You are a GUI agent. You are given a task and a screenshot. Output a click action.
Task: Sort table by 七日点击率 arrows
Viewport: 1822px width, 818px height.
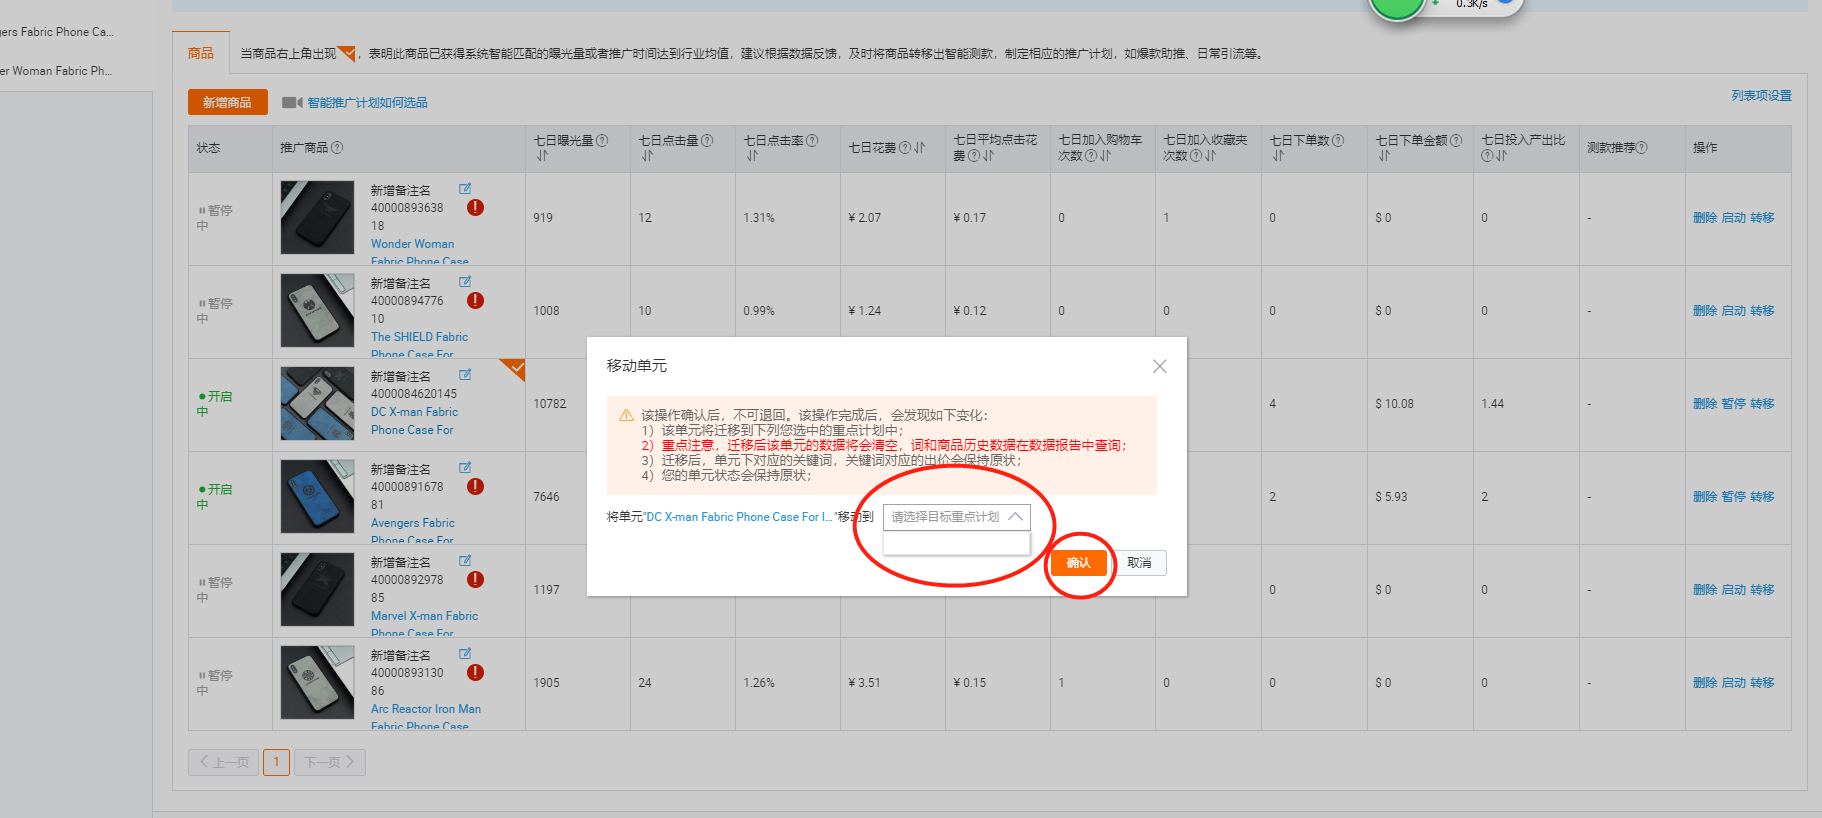[x=752, y=156]
